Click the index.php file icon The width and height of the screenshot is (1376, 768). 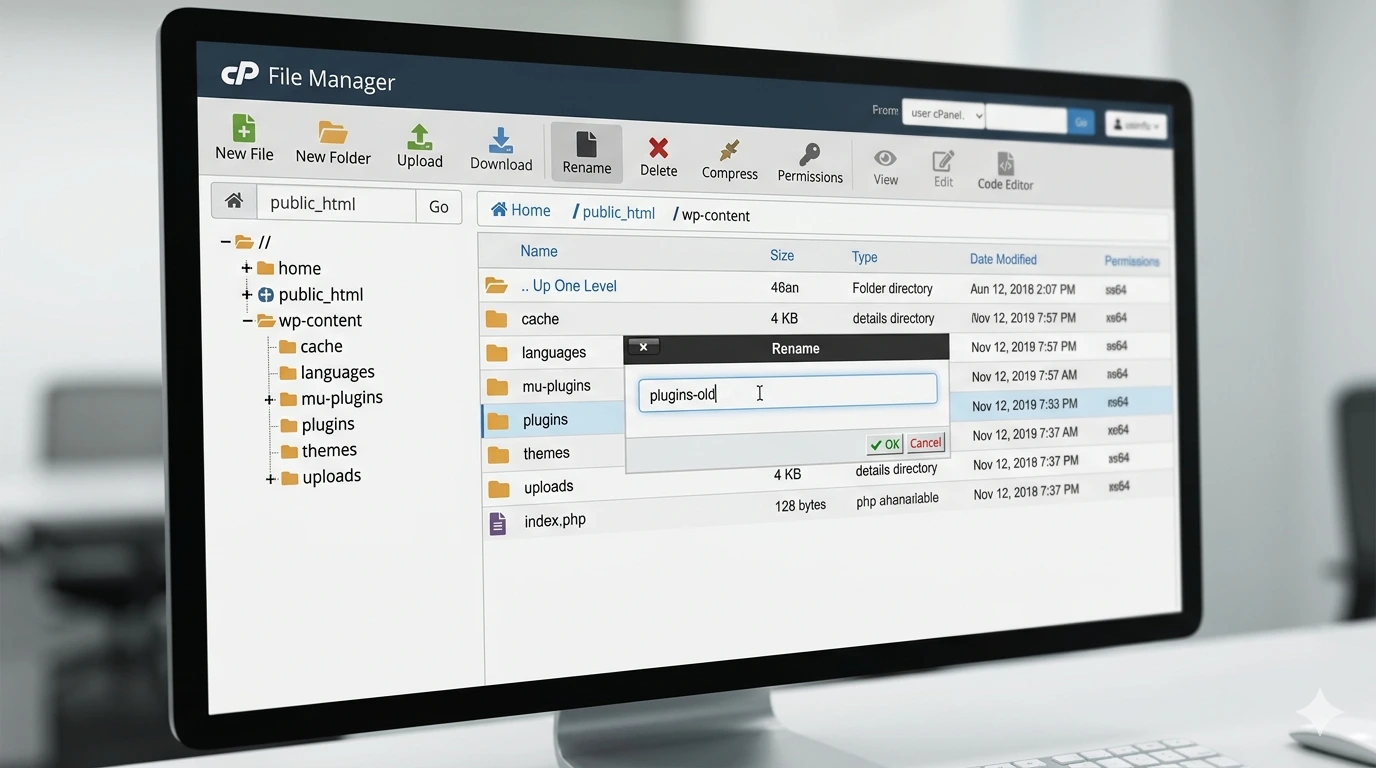tap(497, 523)
